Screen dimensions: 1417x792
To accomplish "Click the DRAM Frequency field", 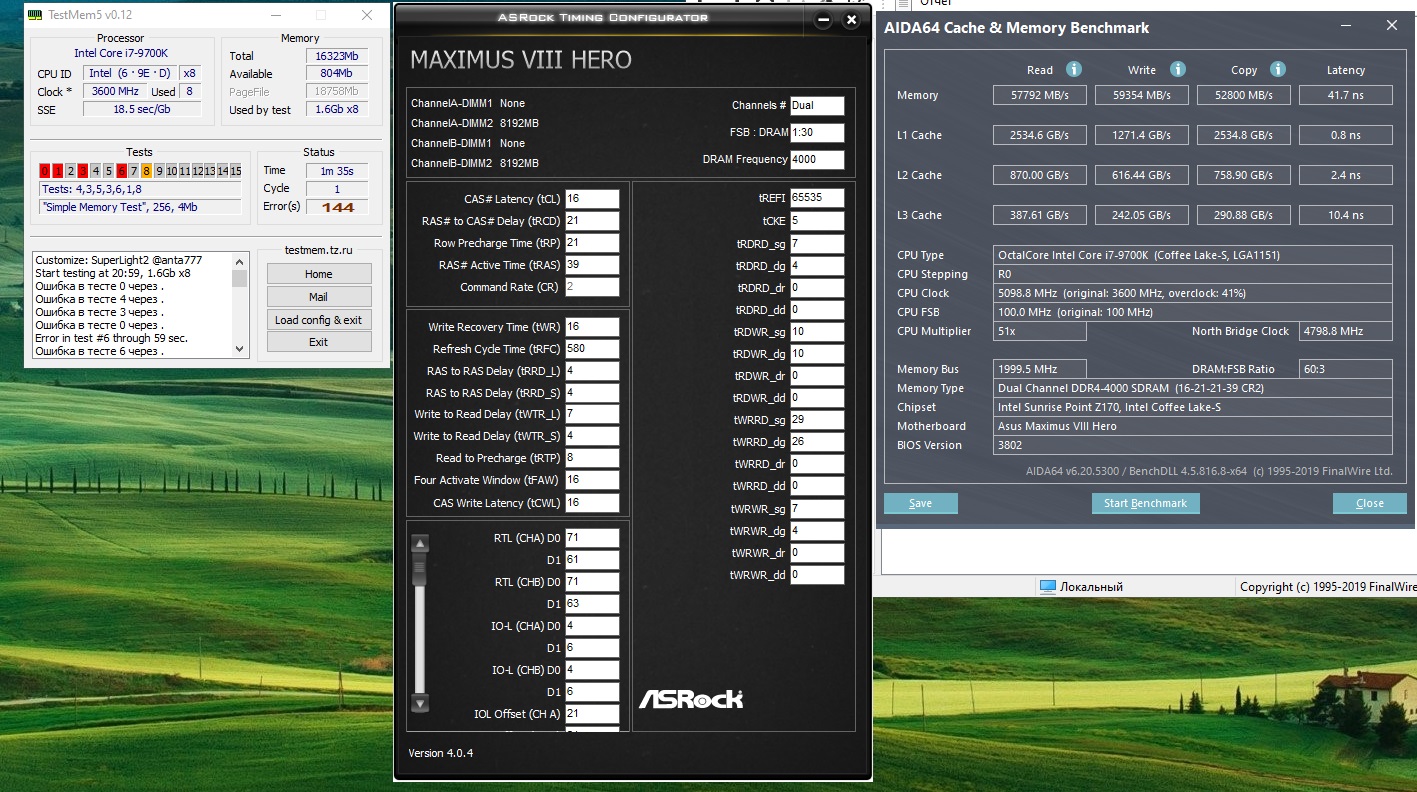I will tap(817, 160).
